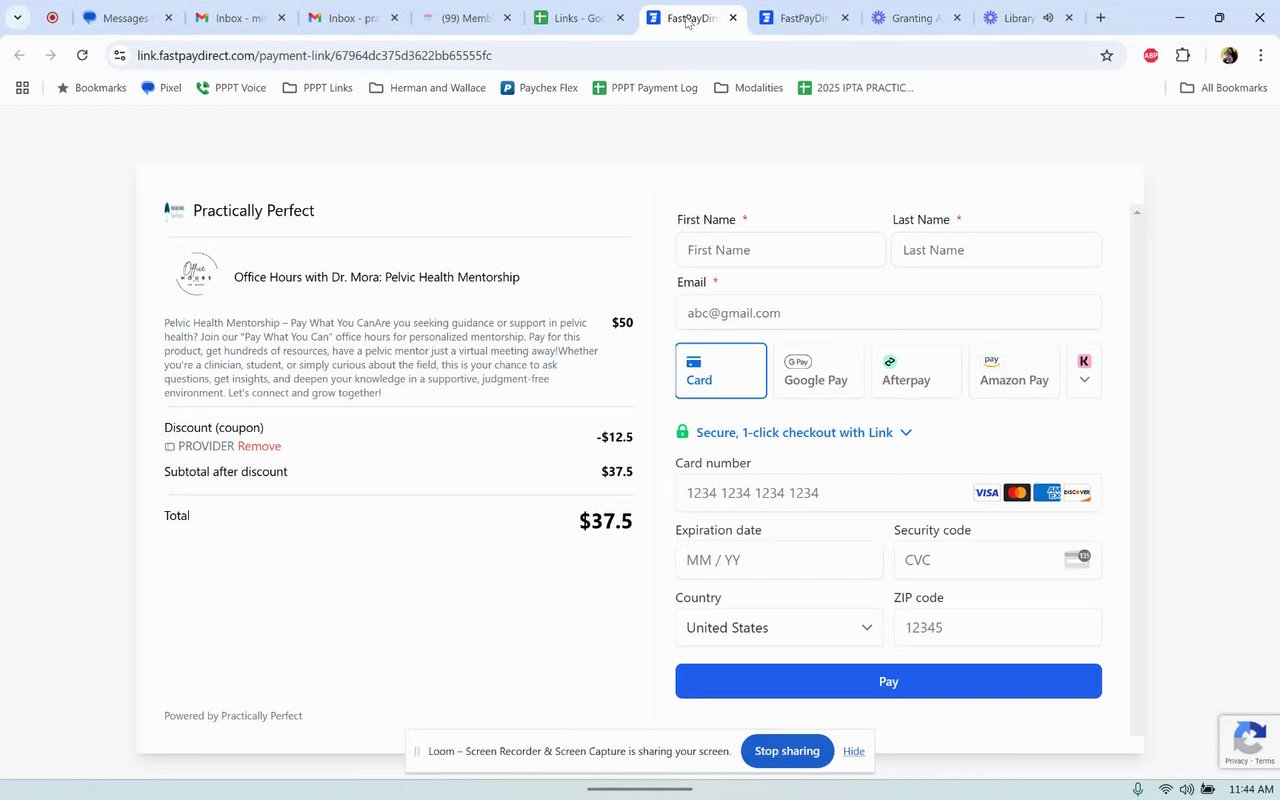Viewport: 1280px width, 800px height.
Task: Open the apps grid in bookmarks bar
Action: pyautogui.click(x=22, y=88)
